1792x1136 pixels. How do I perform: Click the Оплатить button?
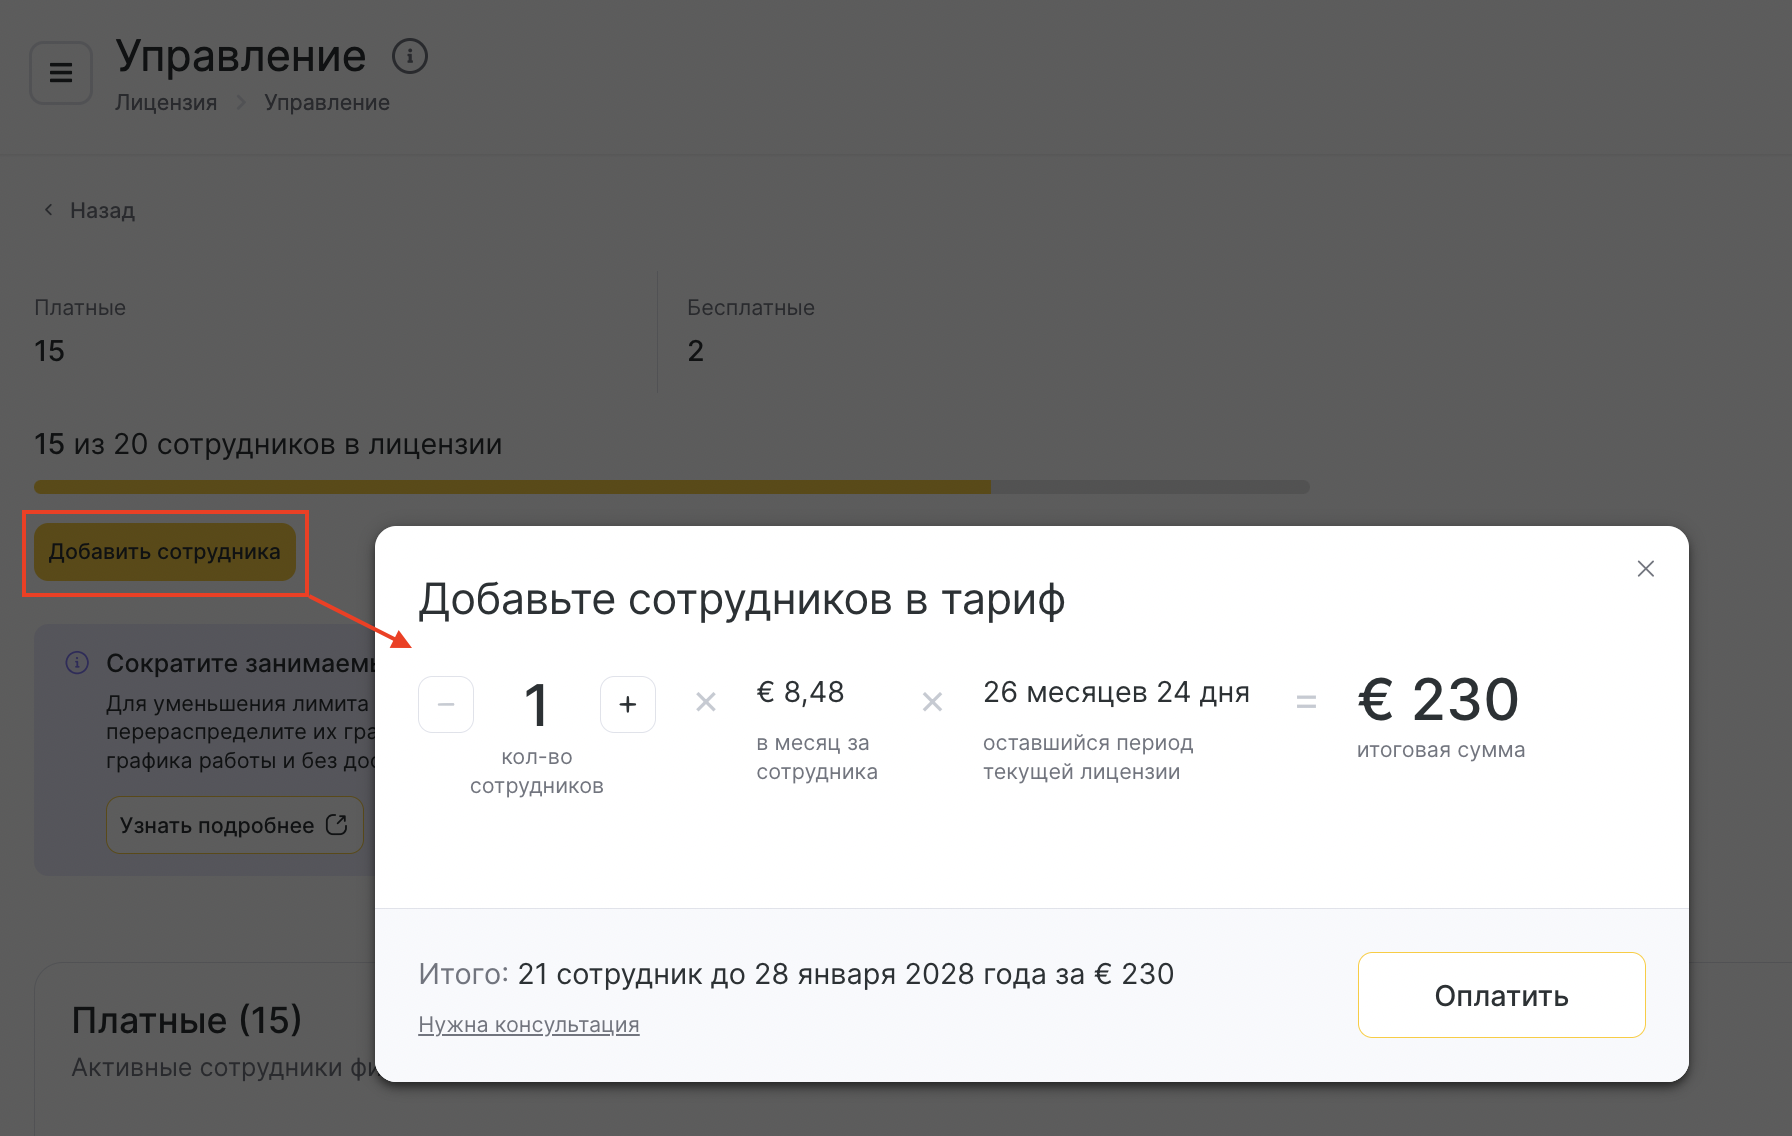[x=1501, y=995]
